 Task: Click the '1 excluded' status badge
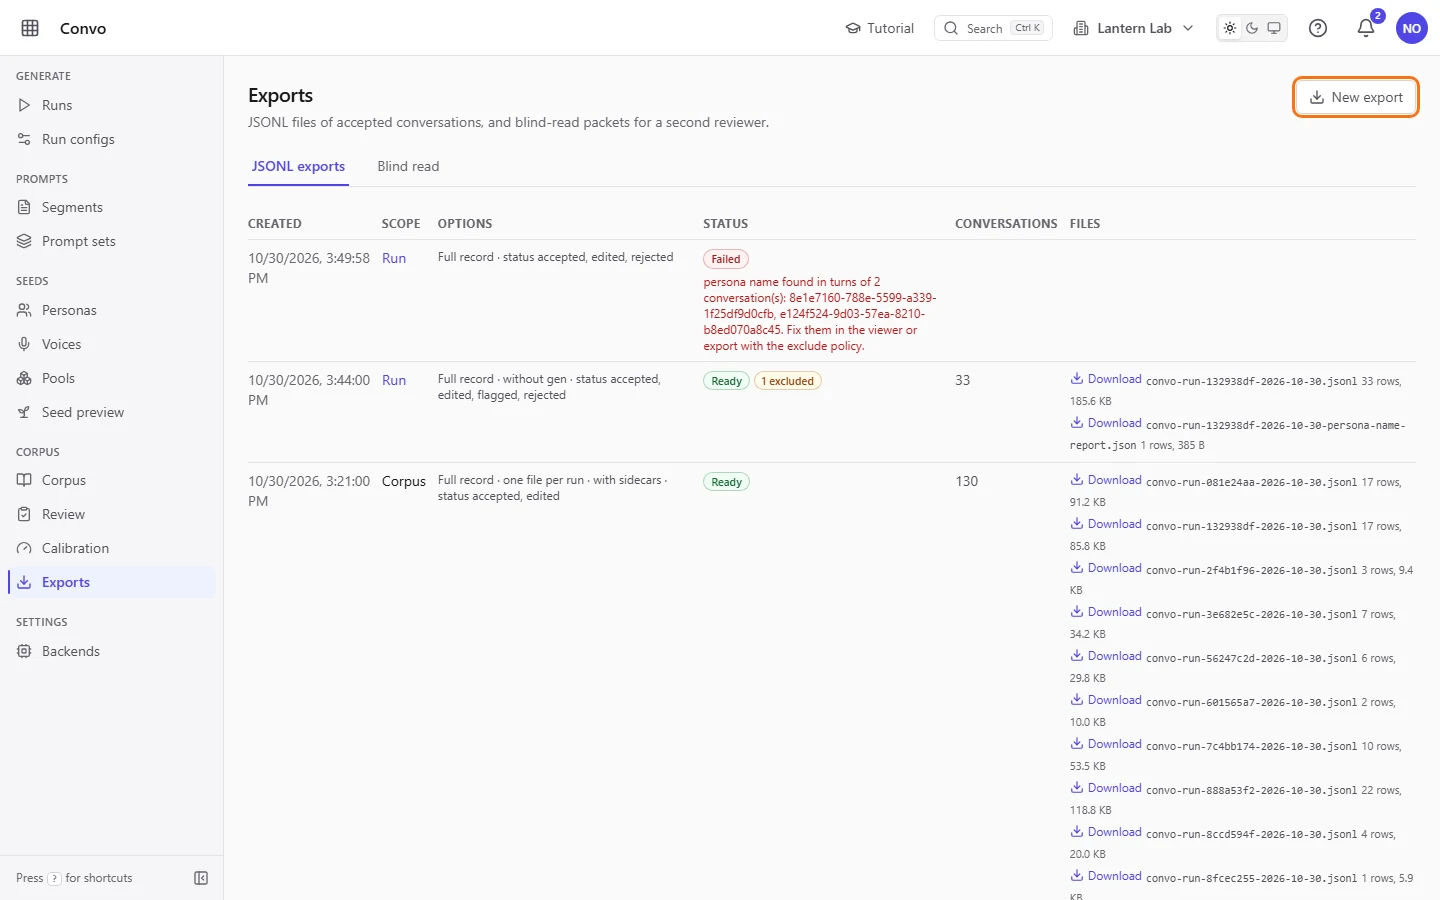[x=788, y=381]
